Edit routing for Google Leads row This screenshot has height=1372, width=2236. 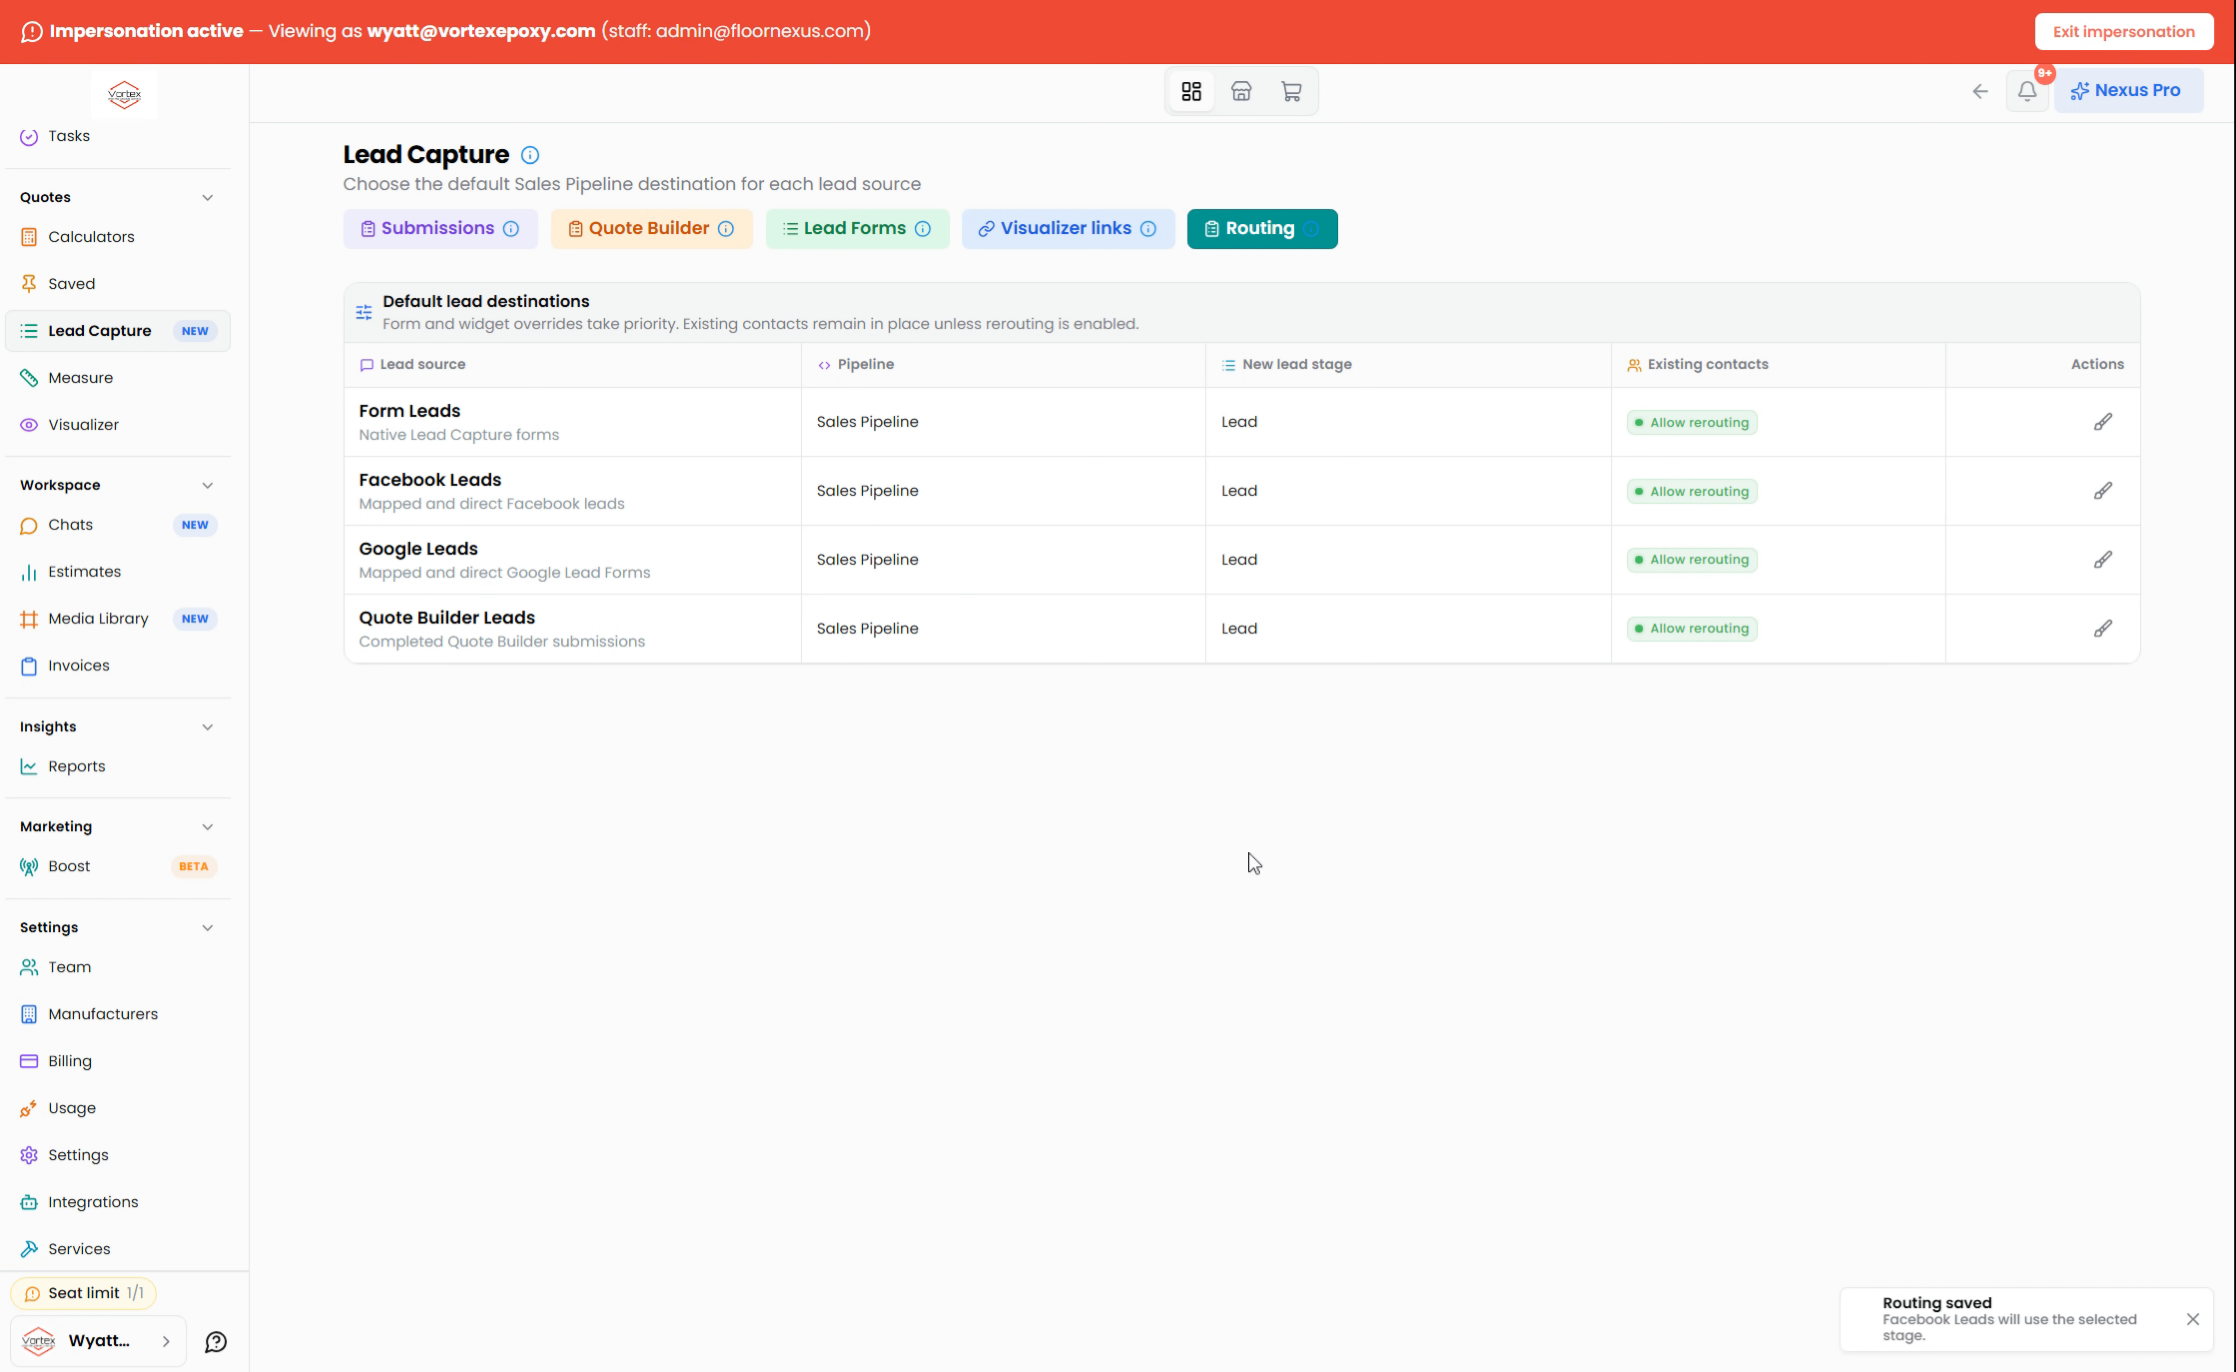pos(2103,560)
